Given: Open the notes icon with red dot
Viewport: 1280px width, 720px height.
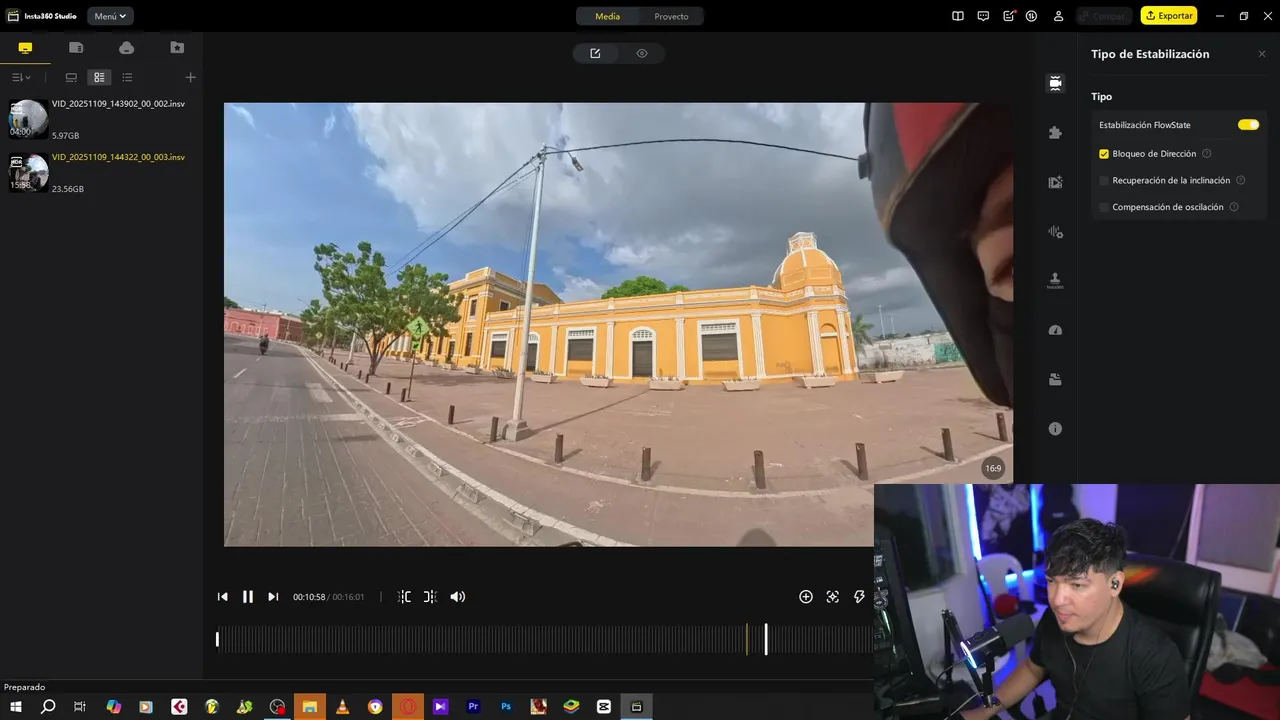Looking at the screenshot, I should click(x=1009, y=16).
